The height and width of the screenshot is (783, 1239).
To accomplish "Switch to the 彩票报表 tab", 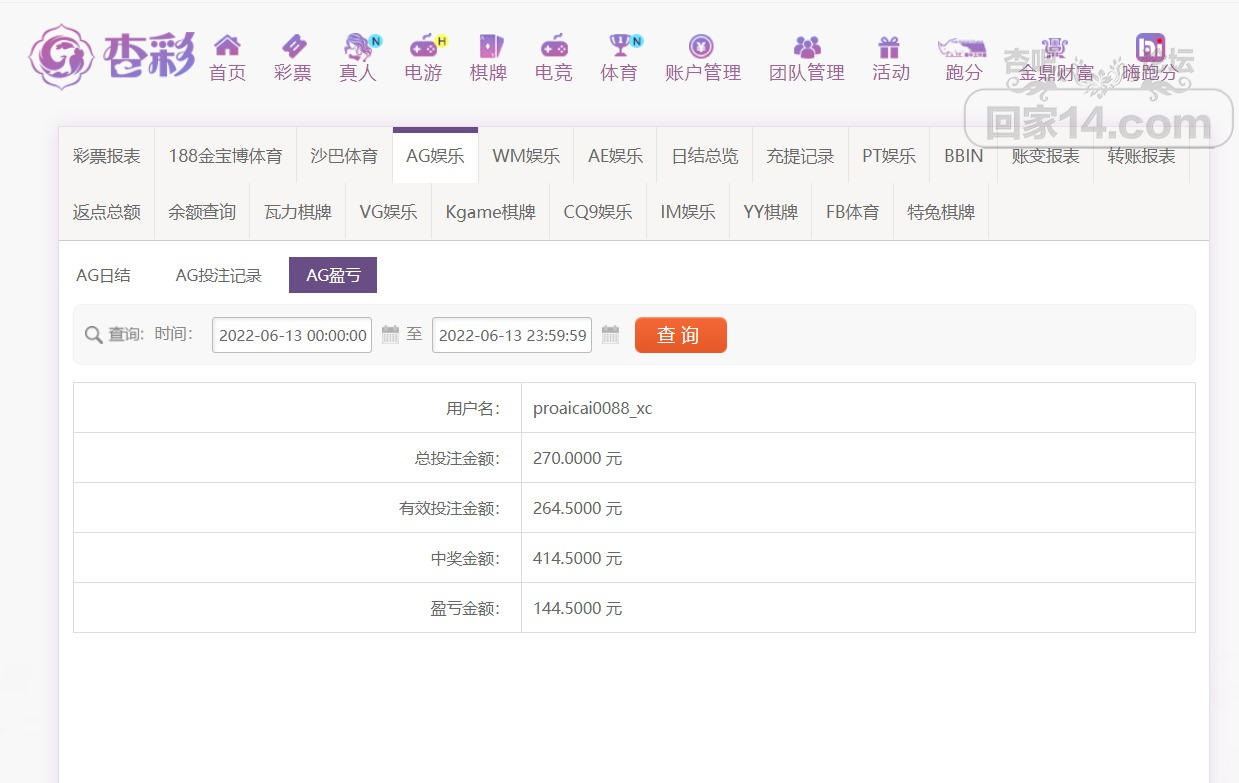I will click(107, 156).
